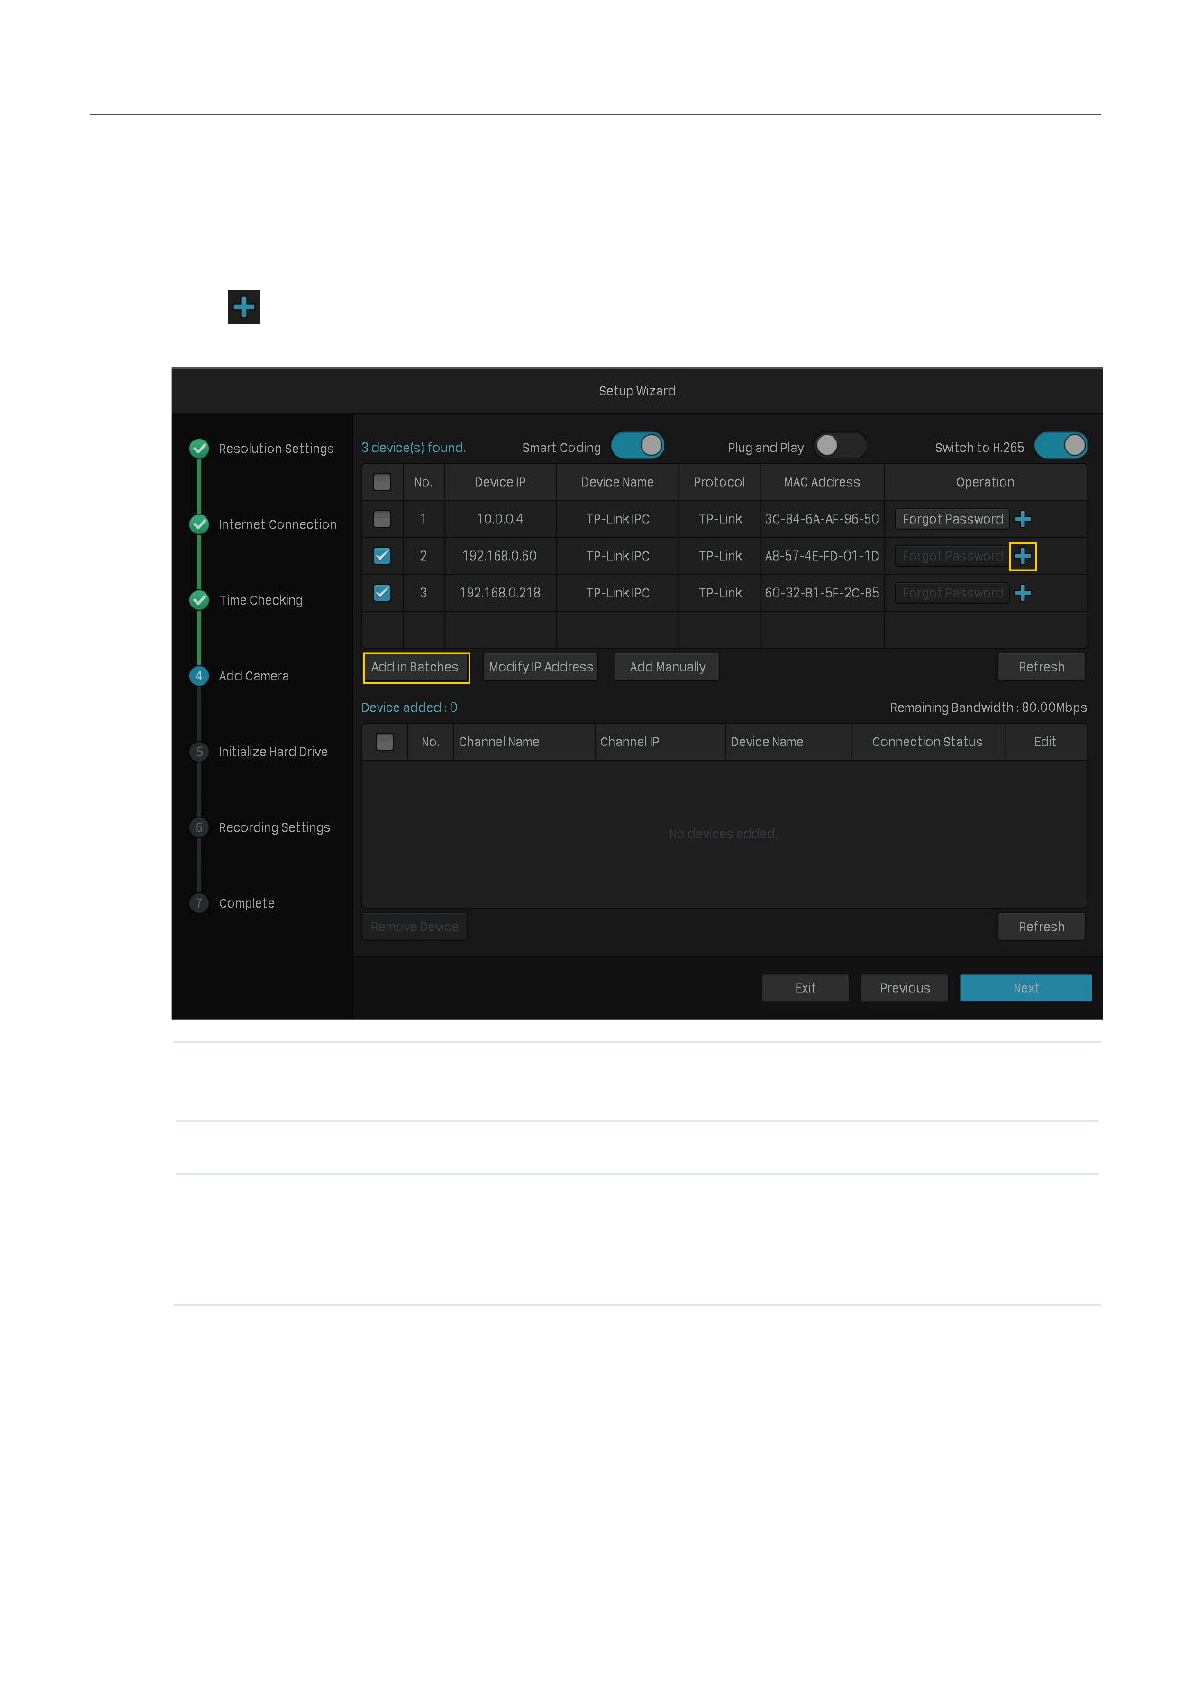The image size is (1191, 1684).
Task: Click the Next button
Action: click(x=1025, y=988)
